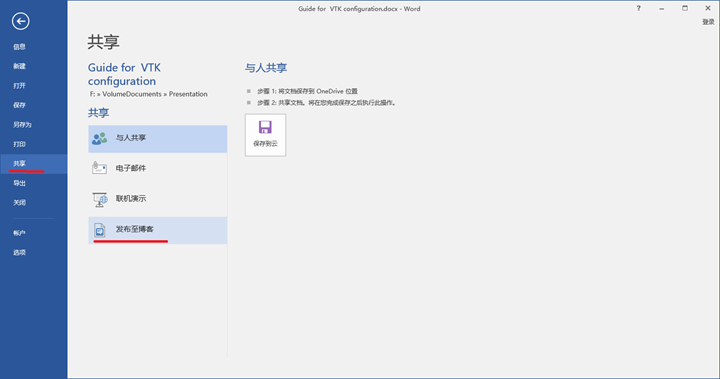Select 电子邮件 share option
The height and width of the screenshot is (379, 720).
click(x=158, y=169)
